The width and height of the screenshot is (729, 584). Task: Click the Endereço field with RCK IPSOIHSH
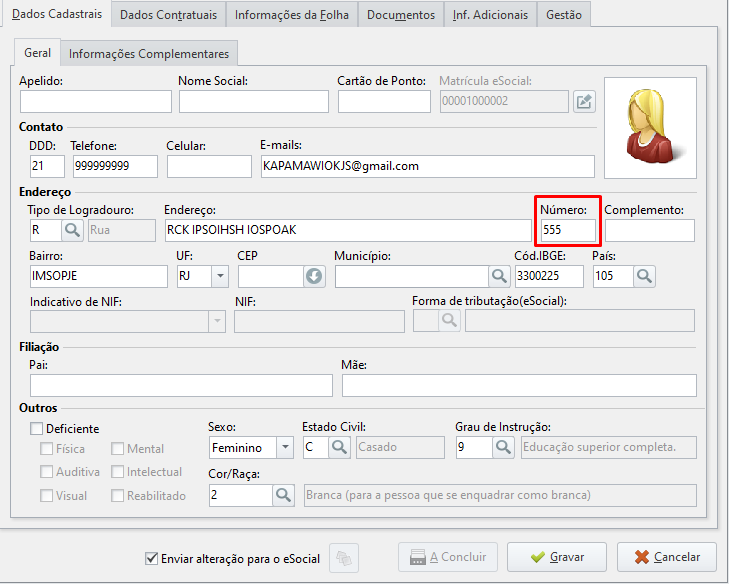coord(348,230)
